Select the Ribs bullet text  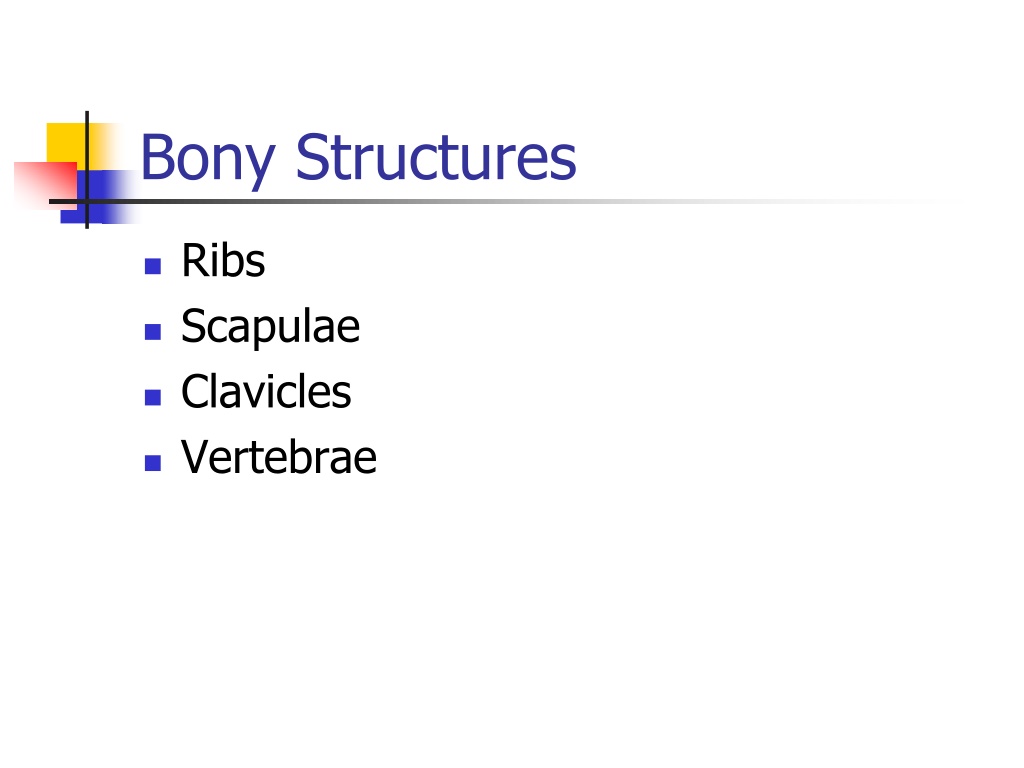click(x=223, y=261)
